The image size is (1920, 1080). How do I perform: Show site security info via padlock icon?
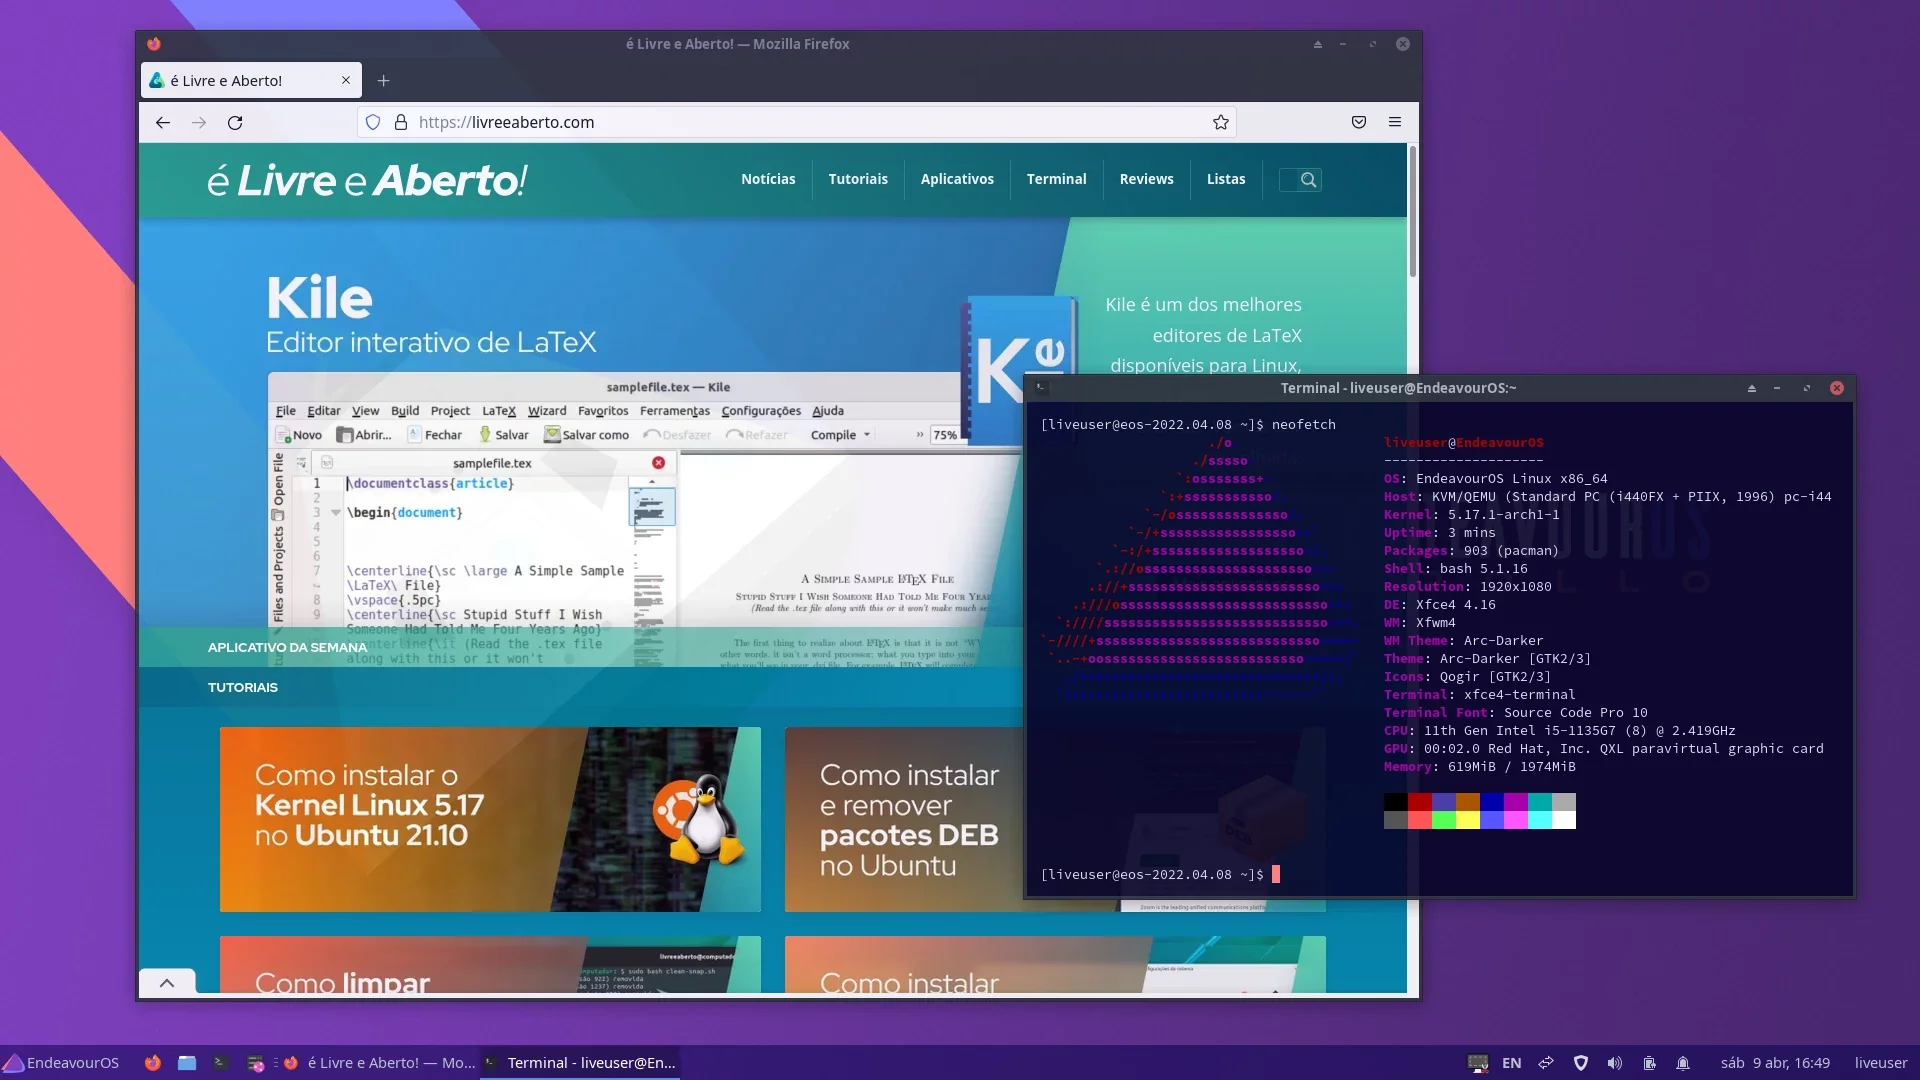[x=401, y=122]
